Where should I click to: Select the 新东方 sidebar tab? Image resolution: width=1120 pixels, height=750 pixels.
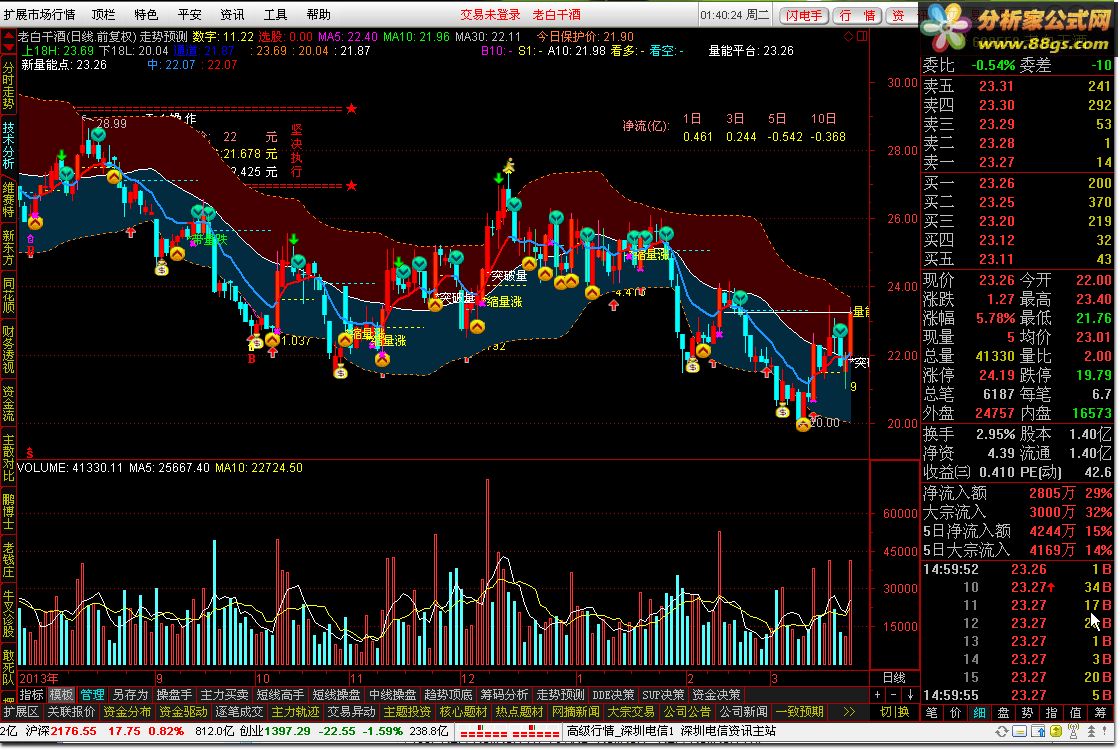pos(8,247)
